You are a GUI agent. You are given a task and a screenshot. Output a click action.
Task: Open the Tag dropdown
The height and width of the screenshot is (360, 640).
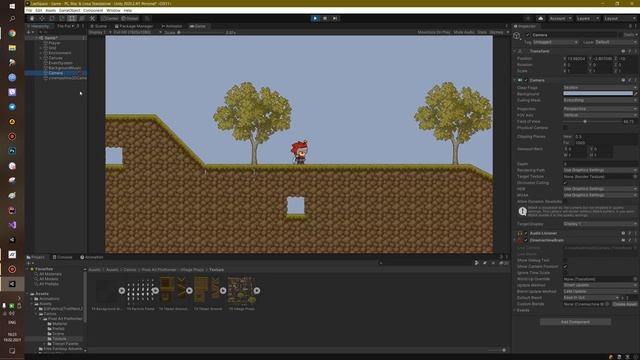(x=555, y=42)
